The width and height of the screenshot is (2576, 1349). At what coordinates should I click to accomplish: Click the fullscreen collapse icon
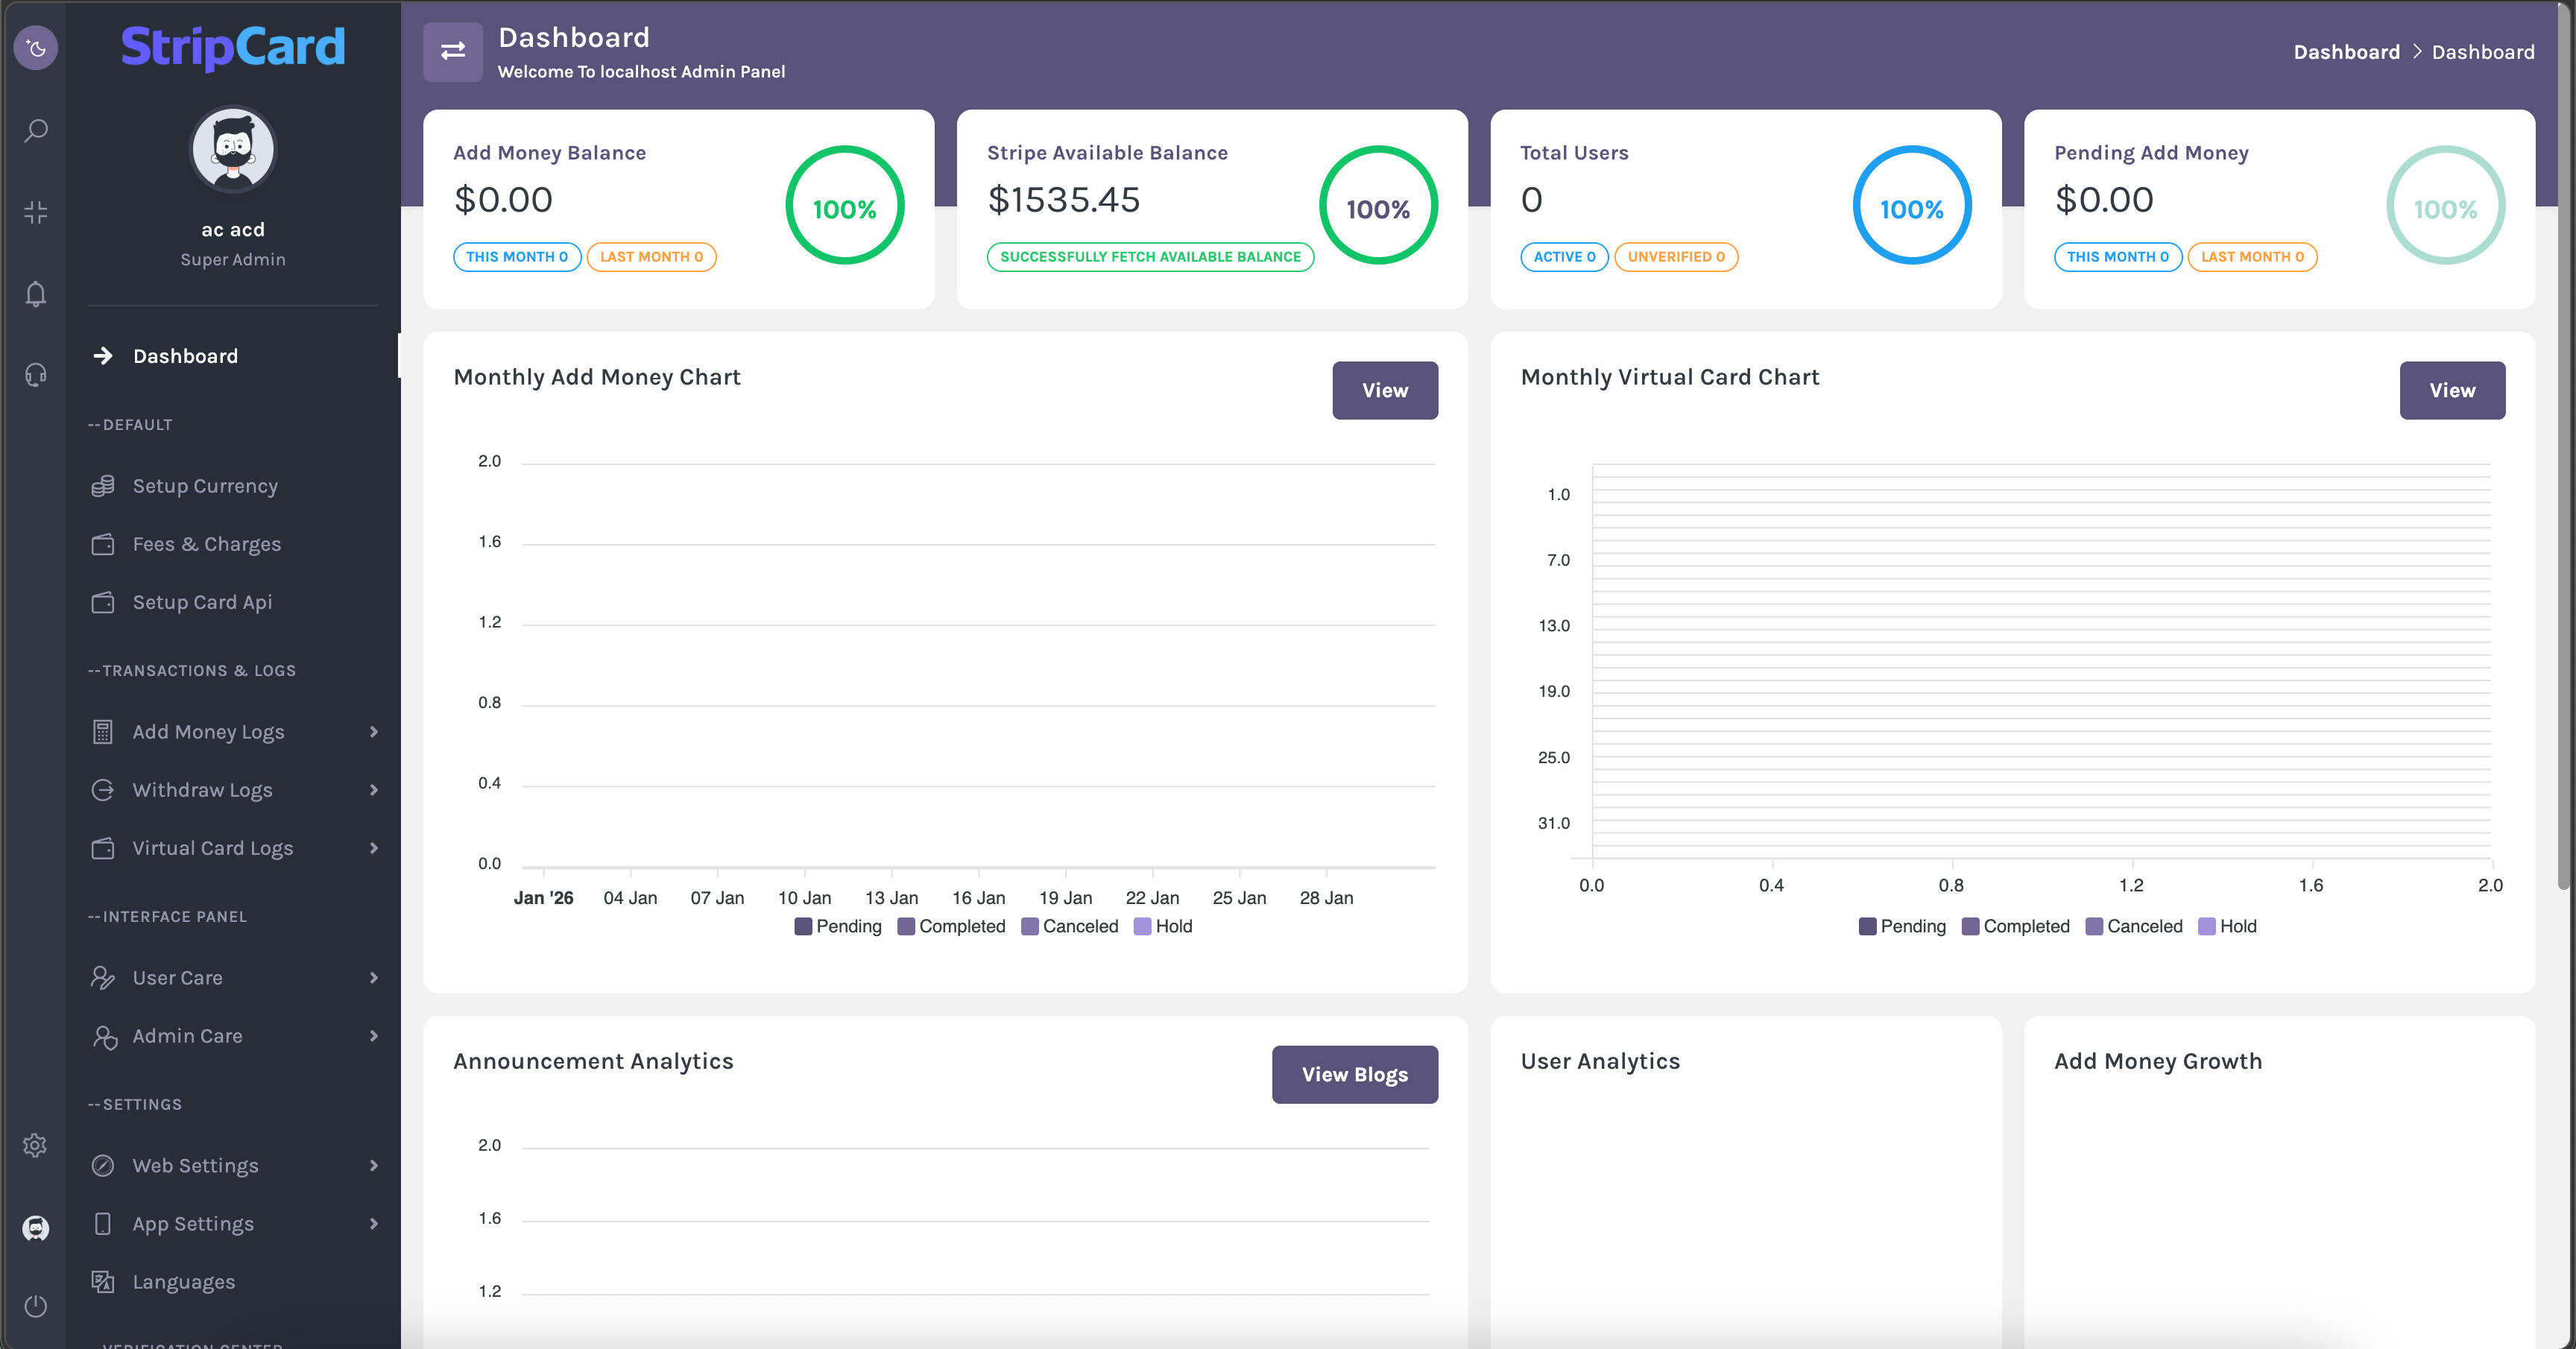click(x=35, y=212)
